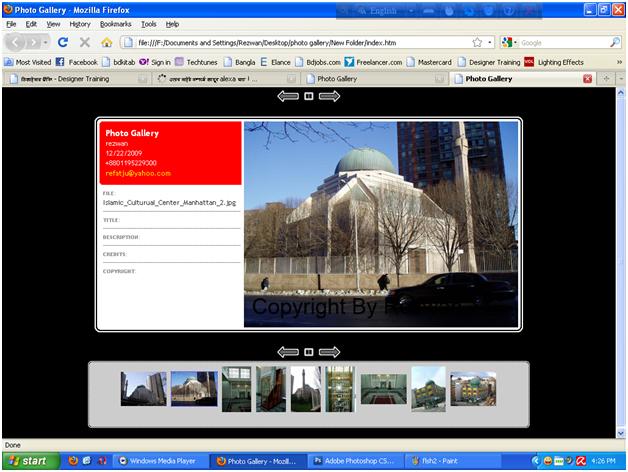The width and height of the screenshot is (628, 472).
Task: Open the Tools menu
Action: click(149, 24)
